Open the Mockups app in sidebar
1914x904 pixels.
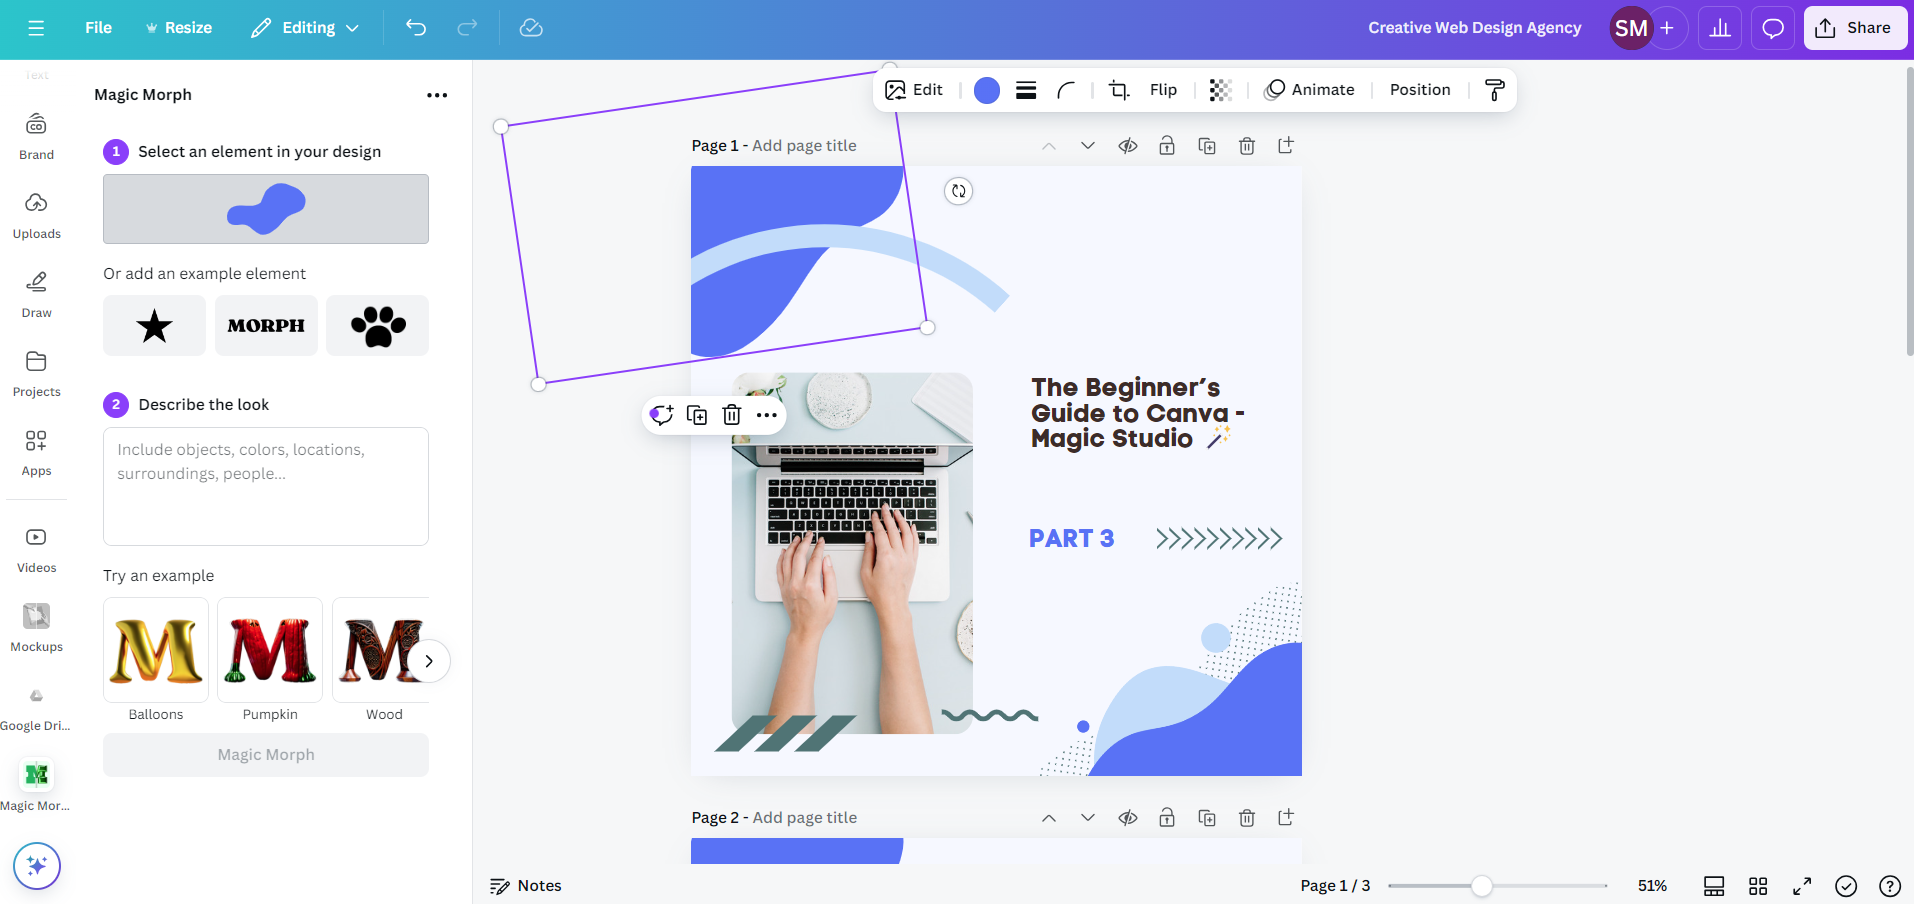(x=37, y=627)
